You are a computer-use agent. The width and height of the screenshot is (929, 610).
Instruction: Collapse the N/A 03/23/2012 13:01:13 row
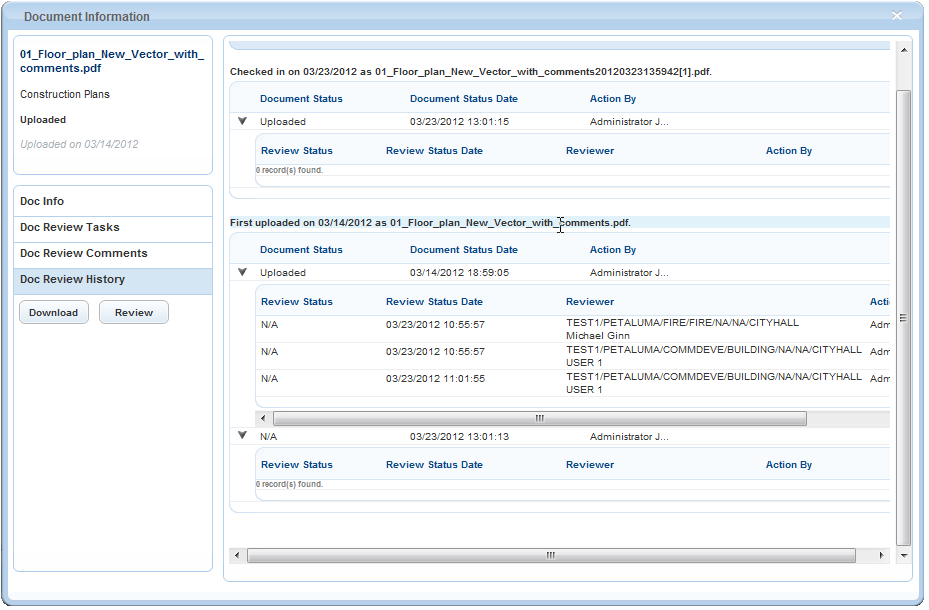click(x=242, y=436)
